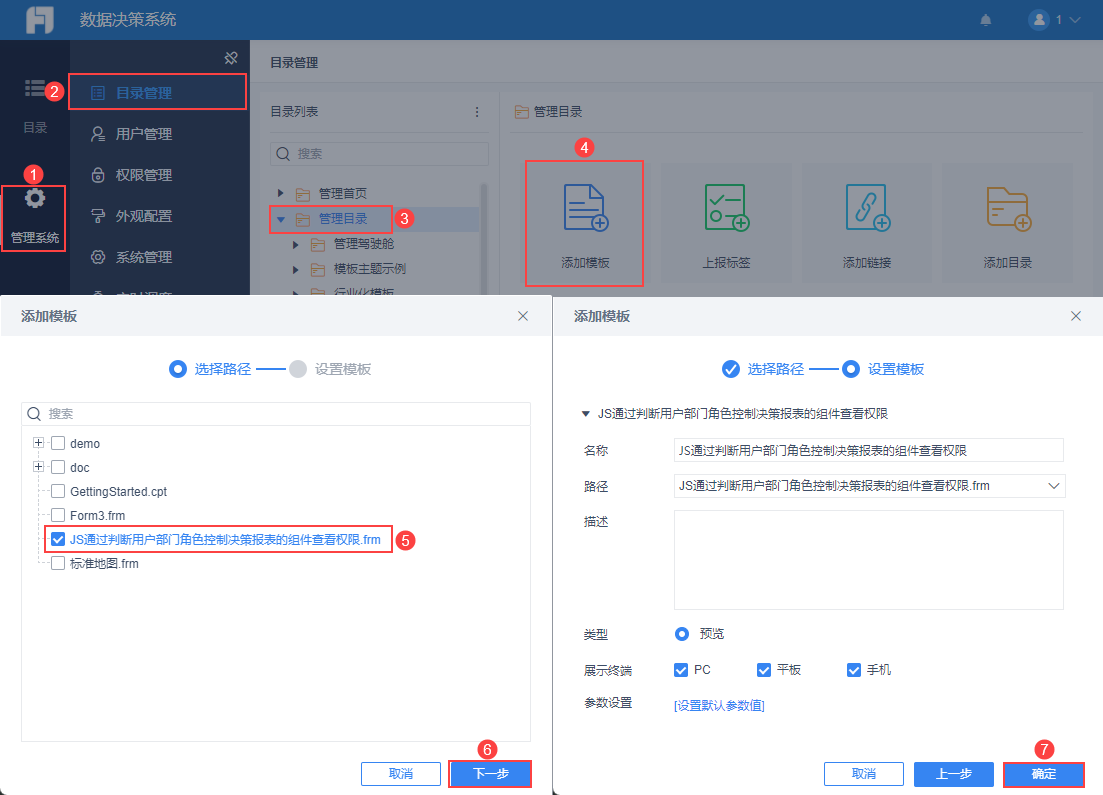The image size is (1103, 795).
Task: Click the 权限管理 lock icon
Action: coord(98,174)
